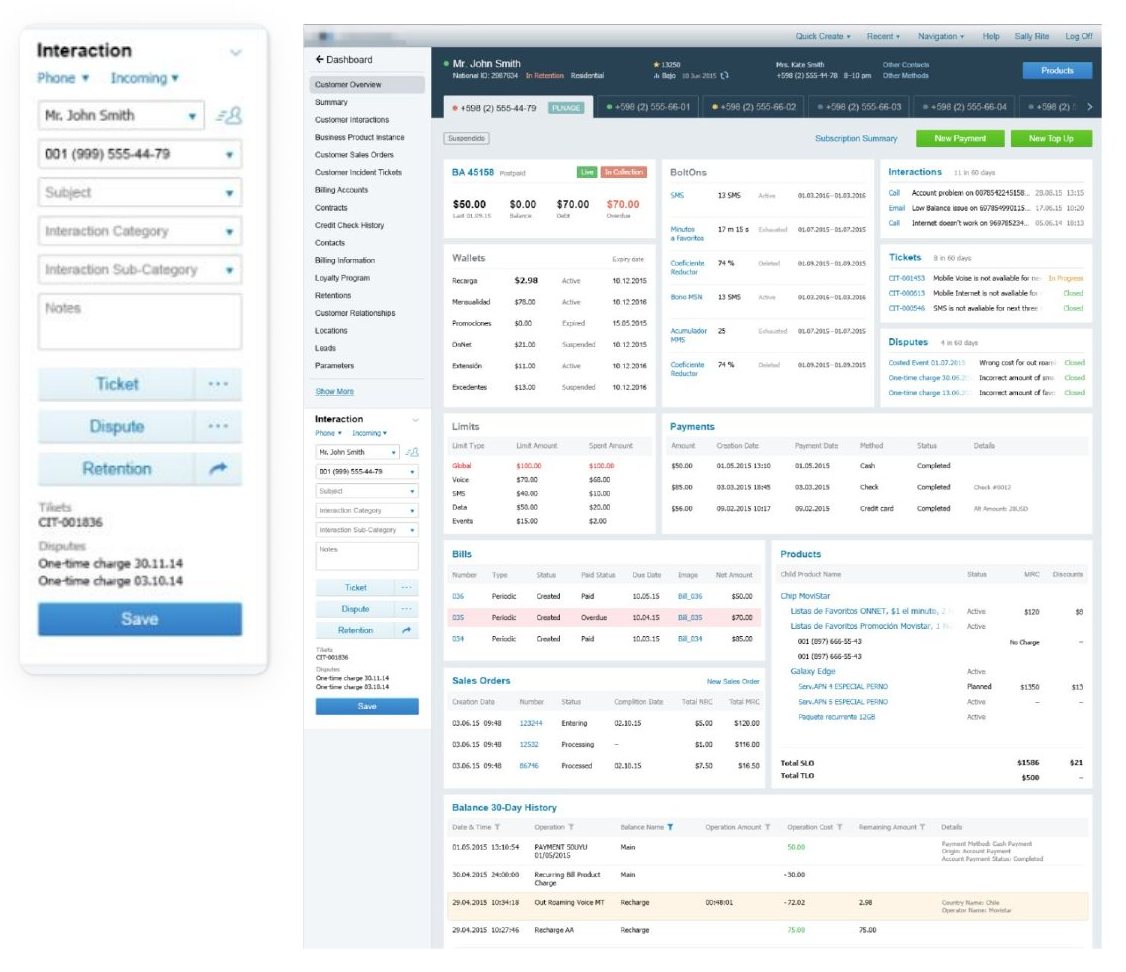Image resolution: width=1126 pixels, height=972 pixels.
Task: Click the back arrow beside Dashboard
Action: [319, 60]
